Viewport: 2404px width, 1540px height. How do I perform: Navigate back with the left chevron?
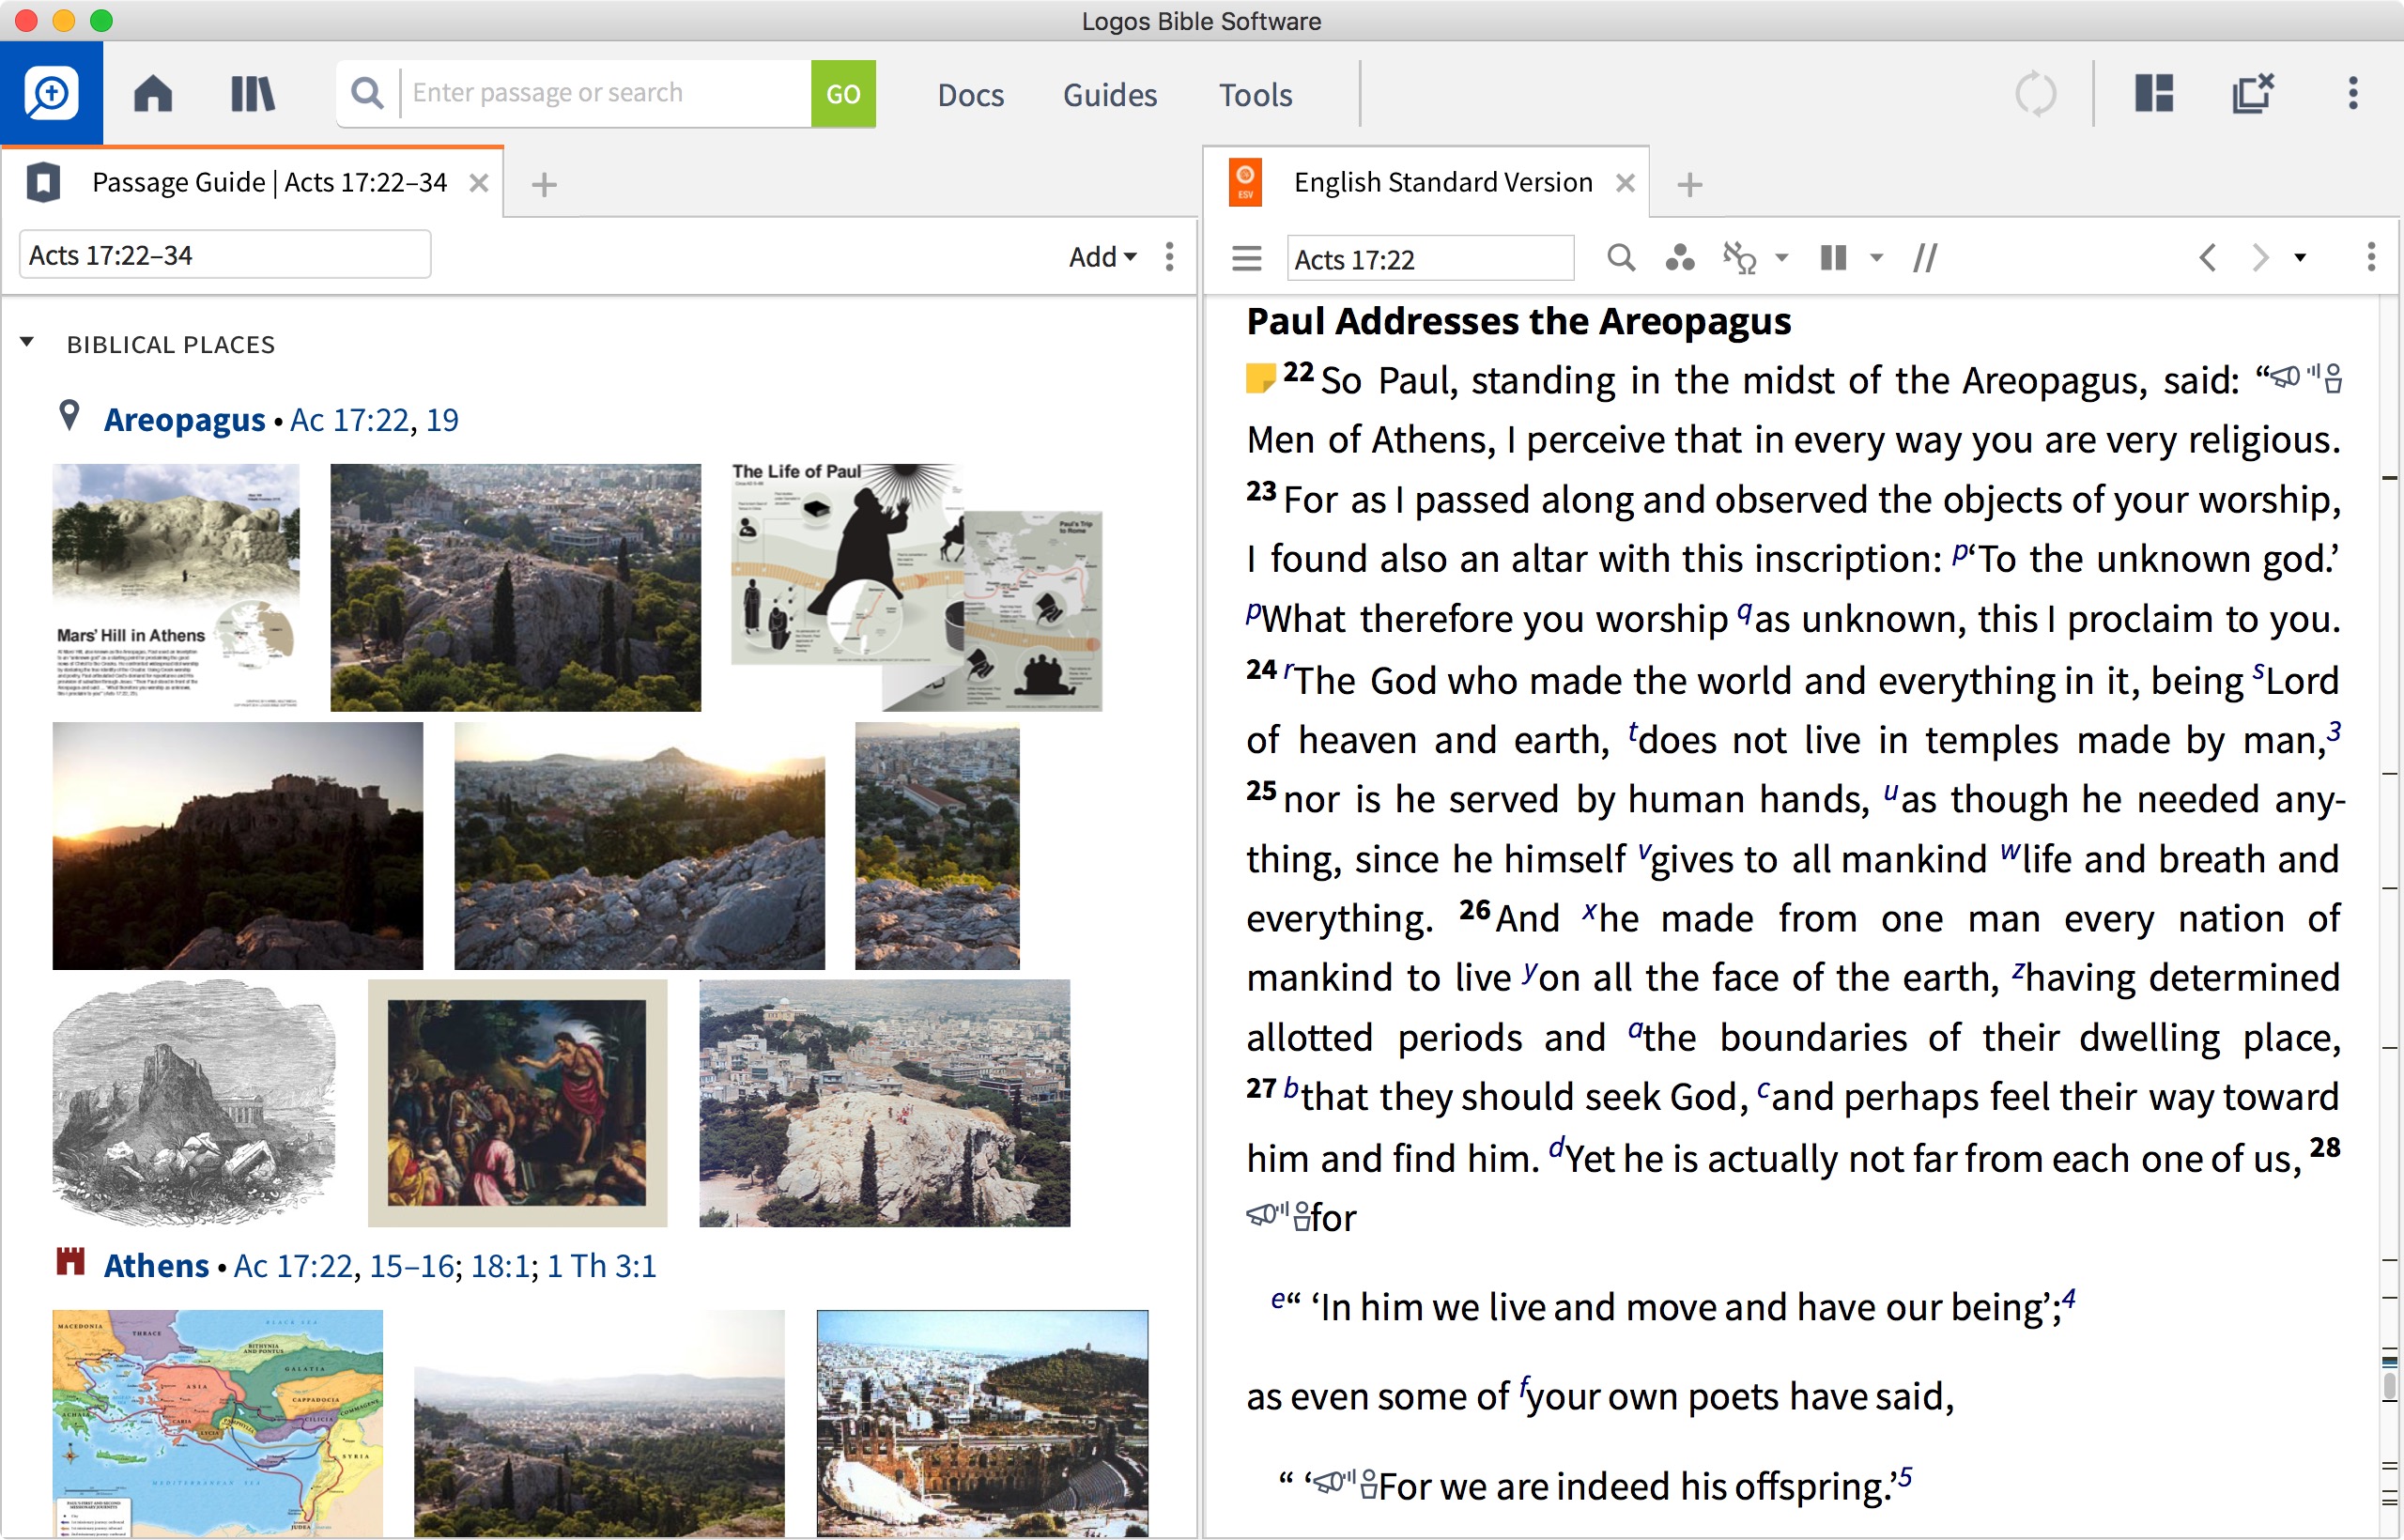2208,258
